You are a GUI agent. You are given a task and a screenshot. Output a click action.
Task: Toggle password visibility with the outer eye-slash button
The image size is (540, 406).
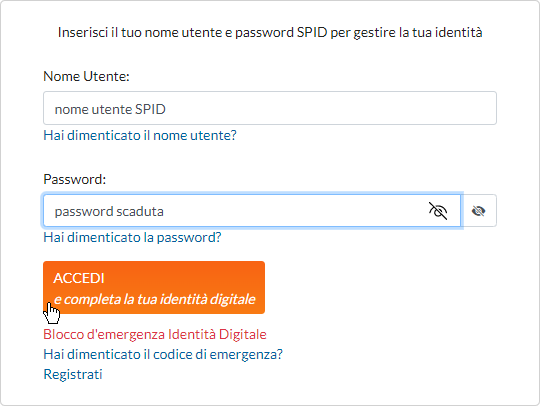point(479,211)
